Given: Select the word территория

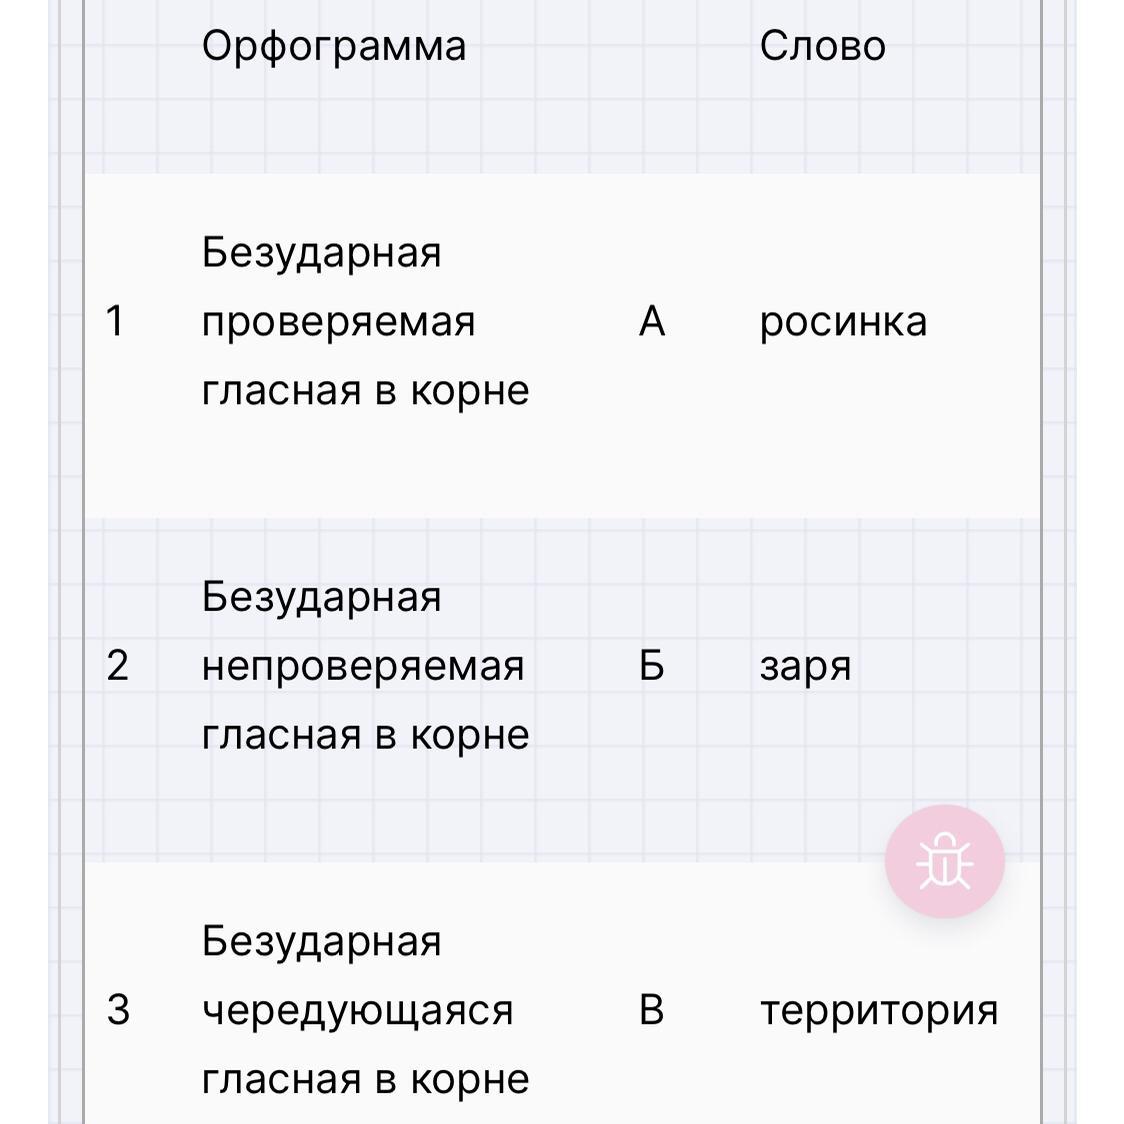Looking at the screenshot, I should coord(879,1010).
